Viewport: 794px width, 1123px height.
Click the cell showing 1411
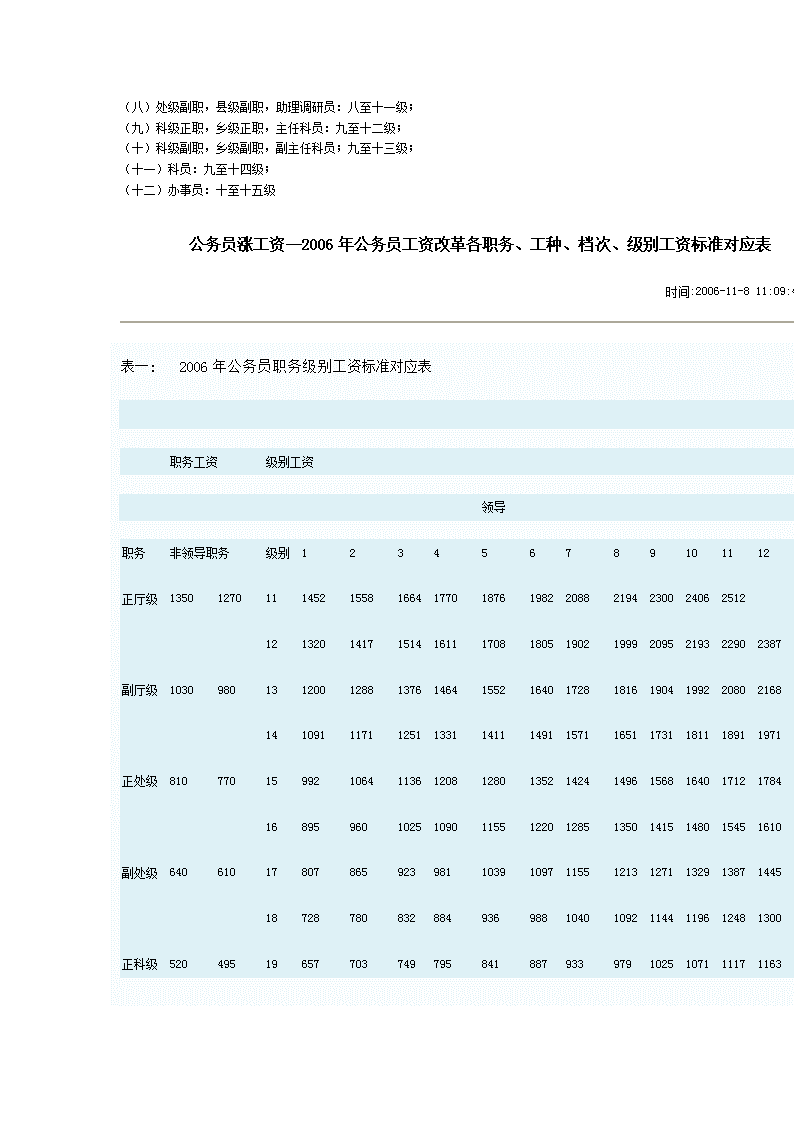[493, 736]
